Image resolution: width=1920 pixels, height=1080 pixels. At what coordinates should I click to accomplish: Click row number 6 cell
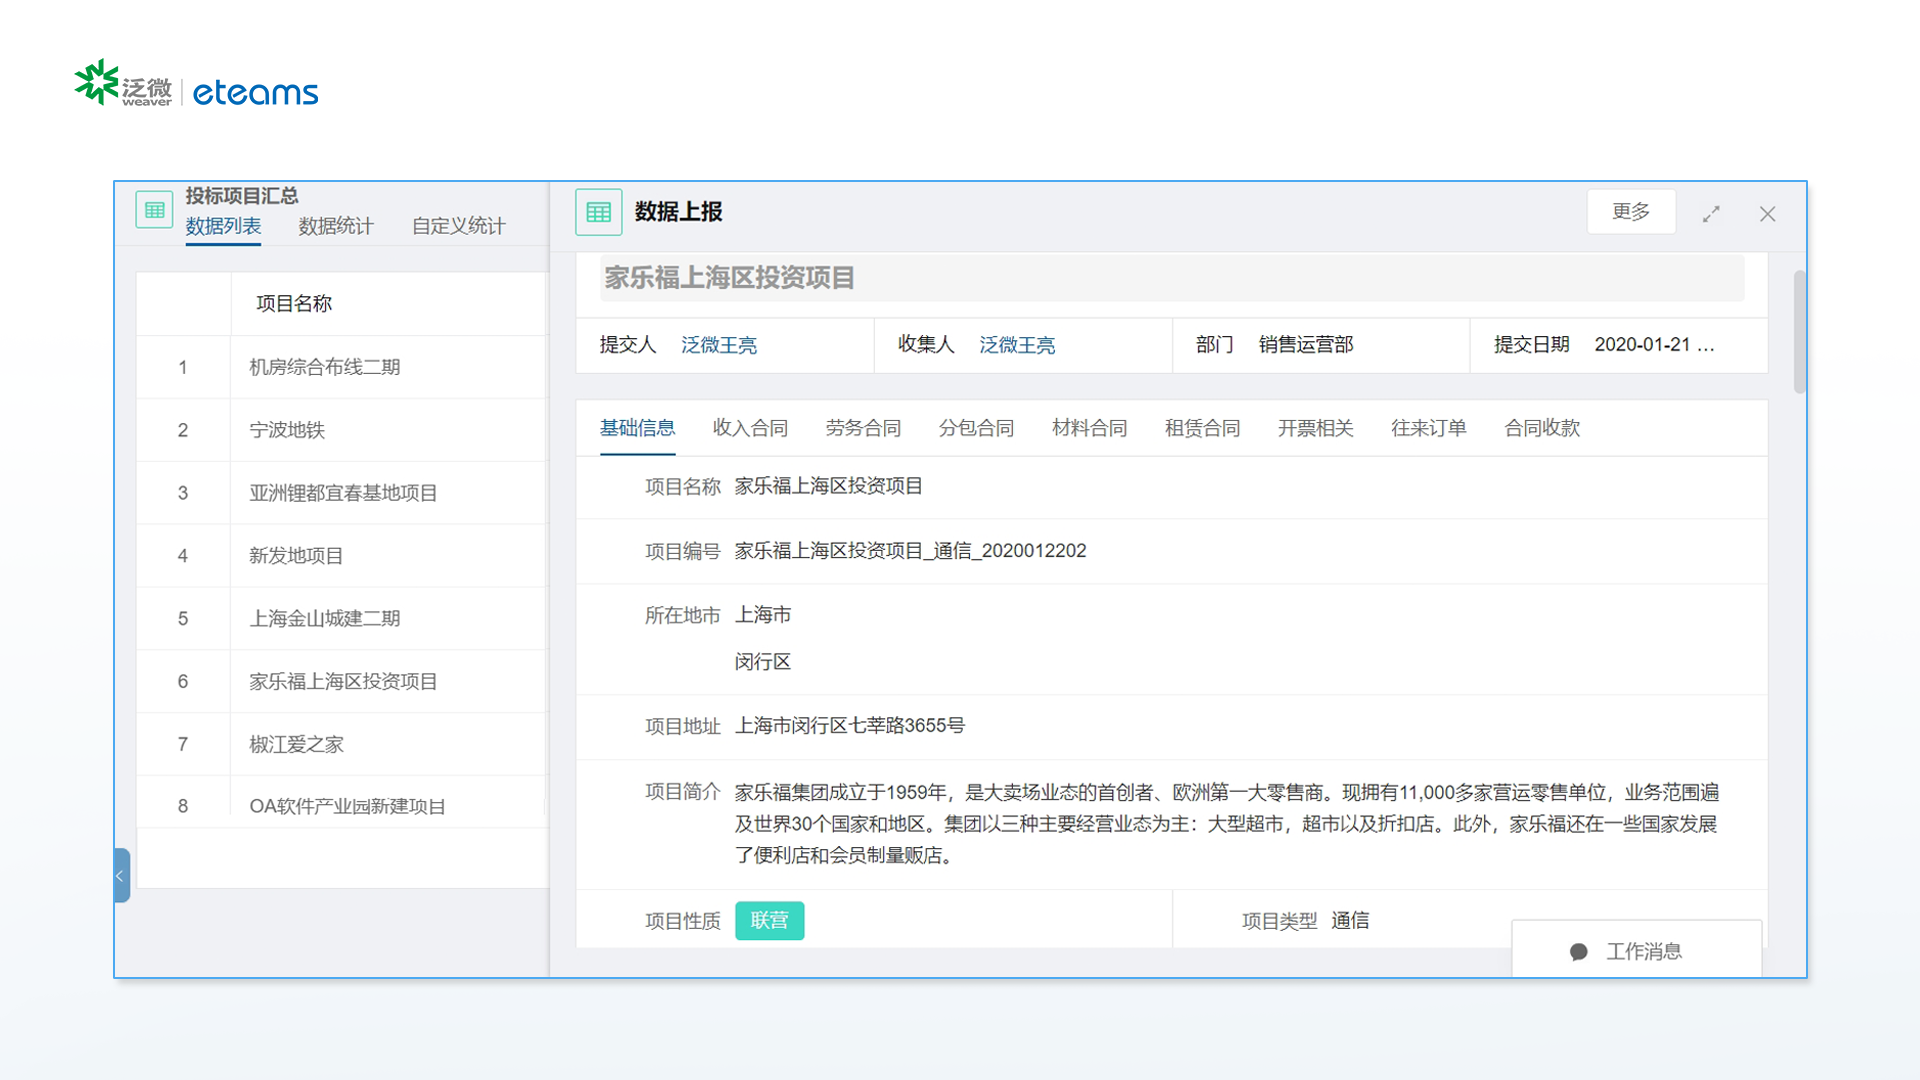tap(183, 682)
